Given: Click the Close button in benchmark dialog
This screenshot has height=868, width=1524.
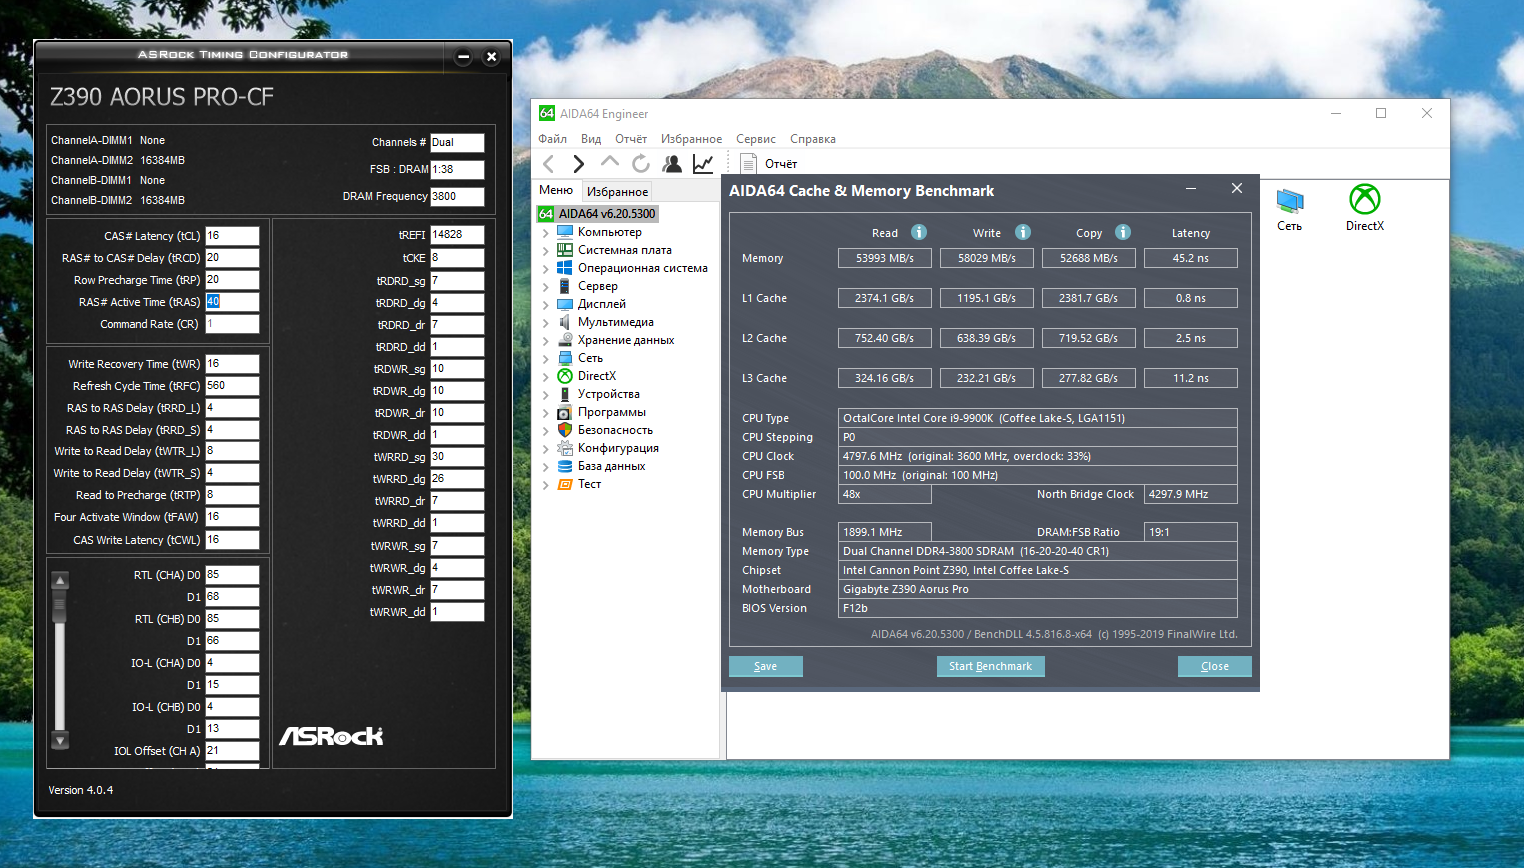Looking at the screenshot, I should coord(1214,666).
